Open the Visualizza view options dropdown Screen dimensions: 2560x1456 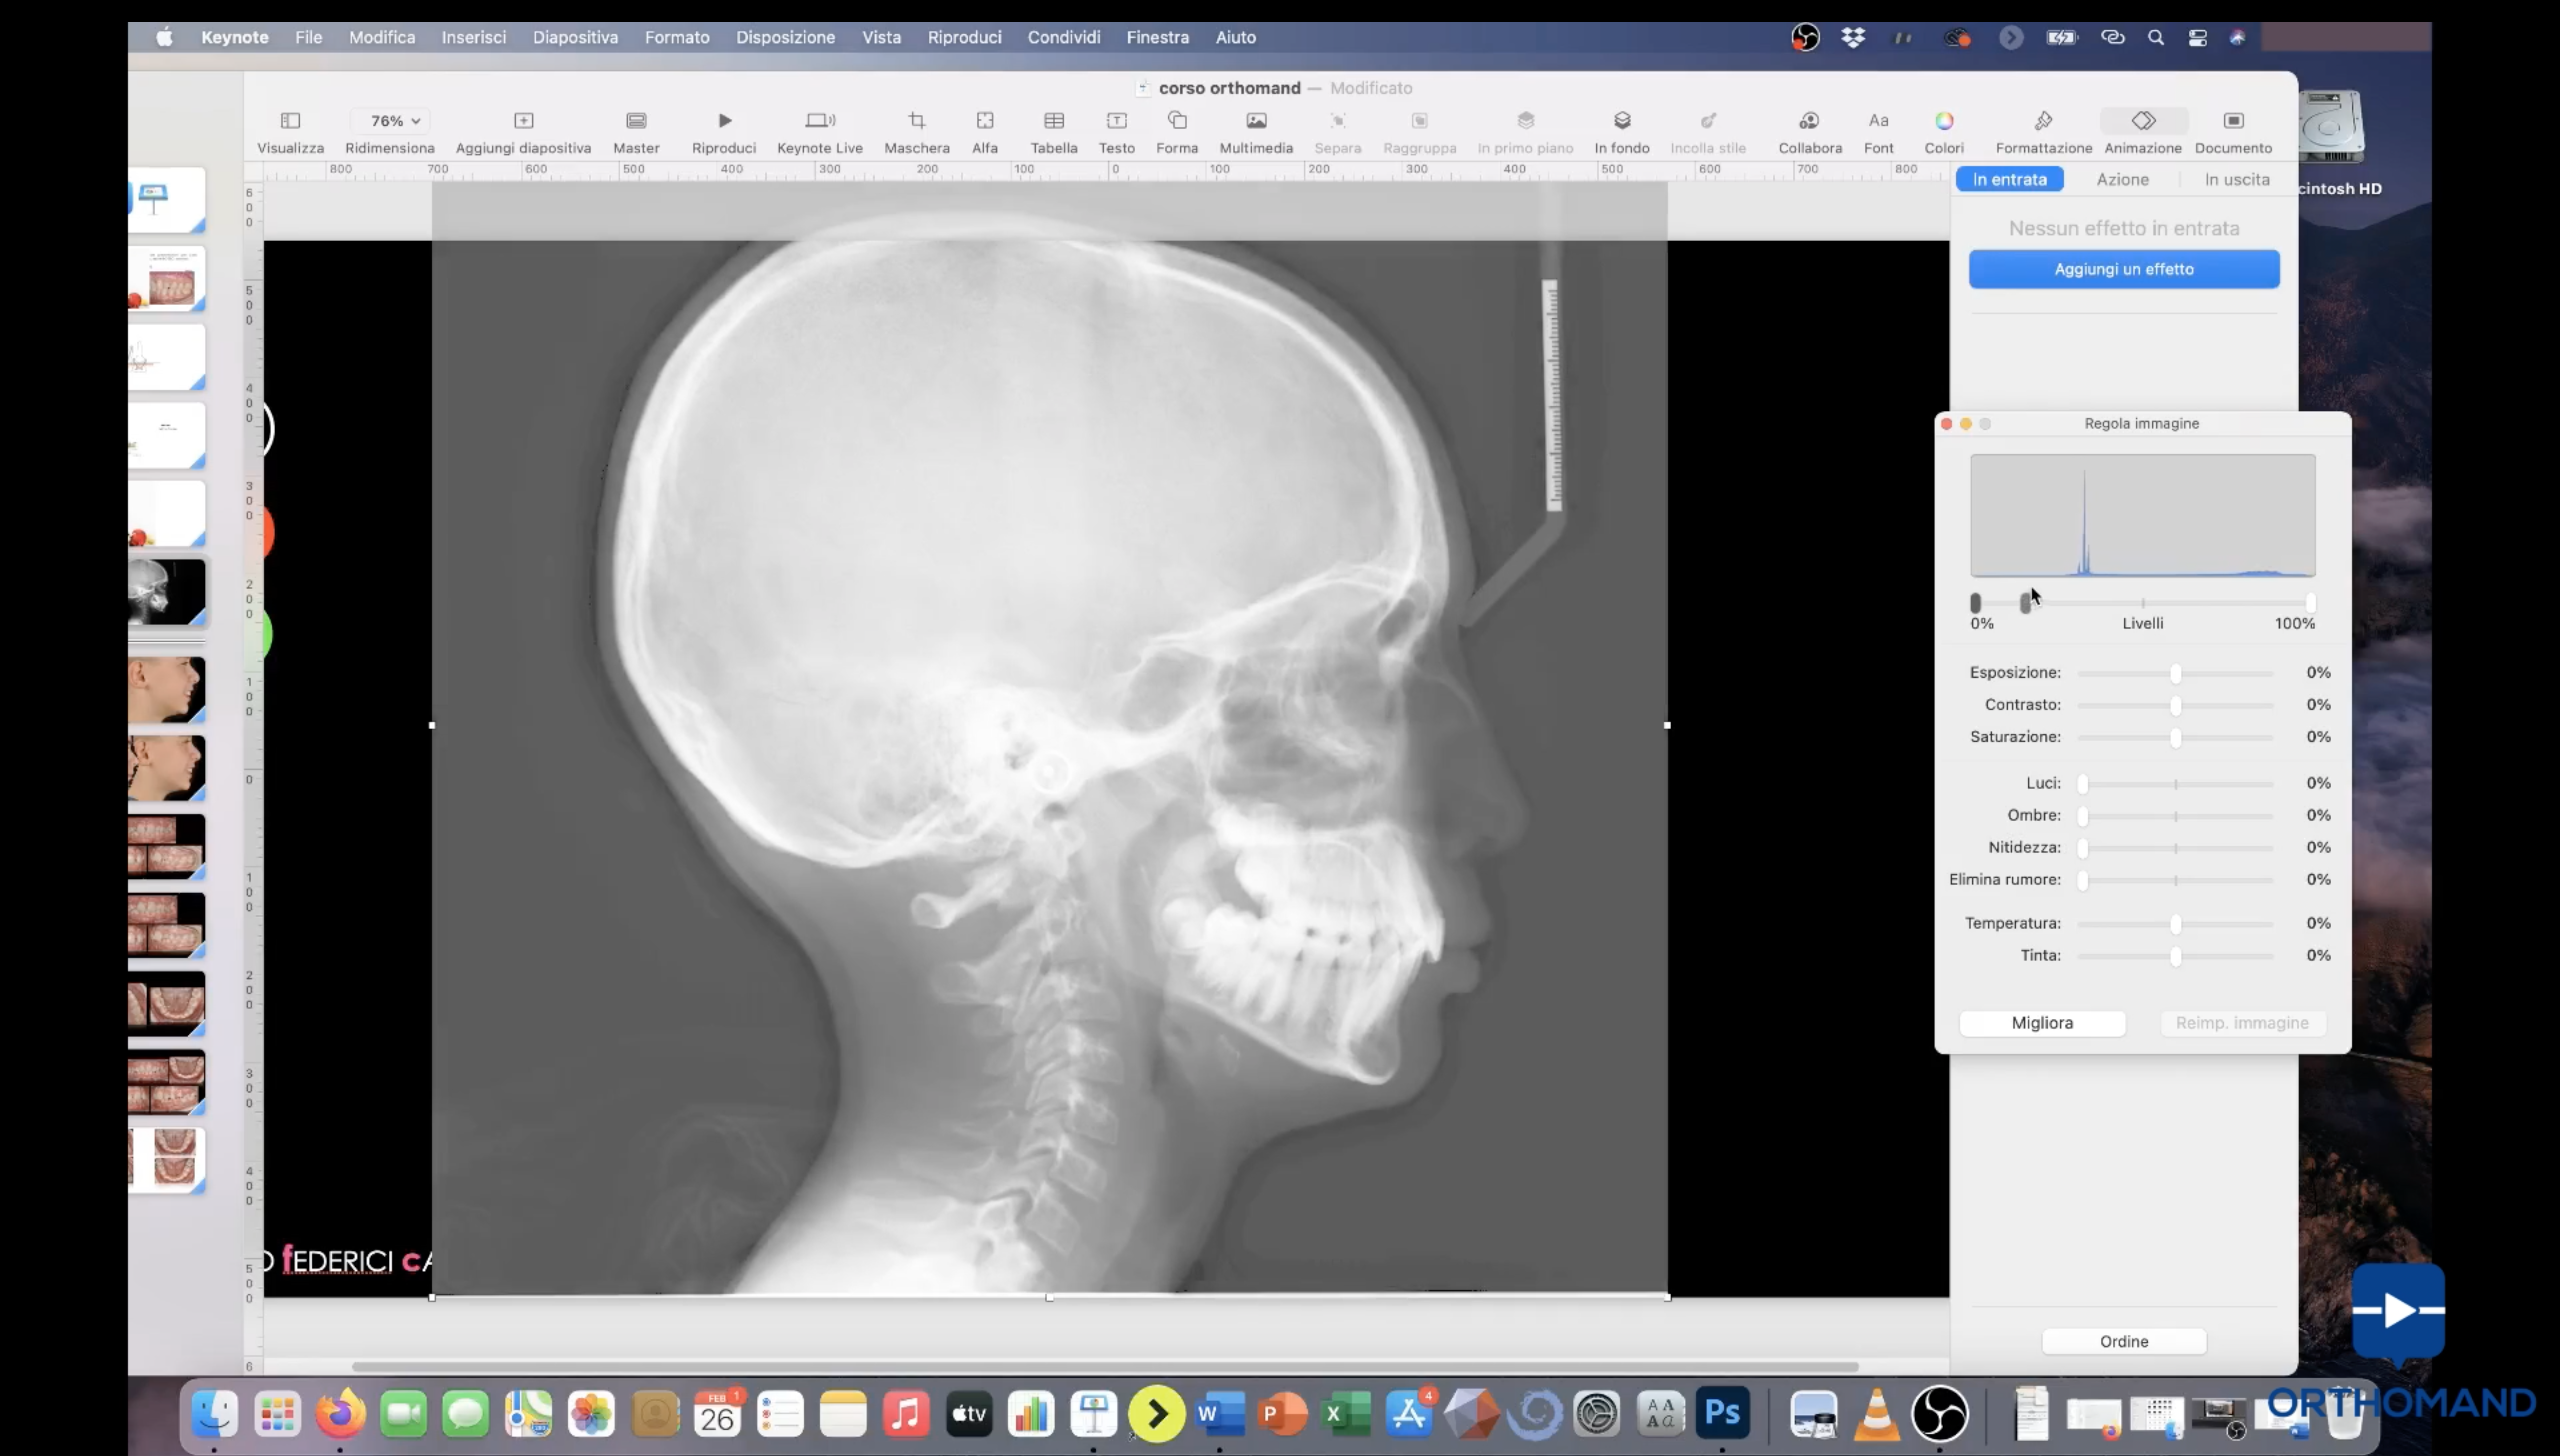(x=290, y=121)
